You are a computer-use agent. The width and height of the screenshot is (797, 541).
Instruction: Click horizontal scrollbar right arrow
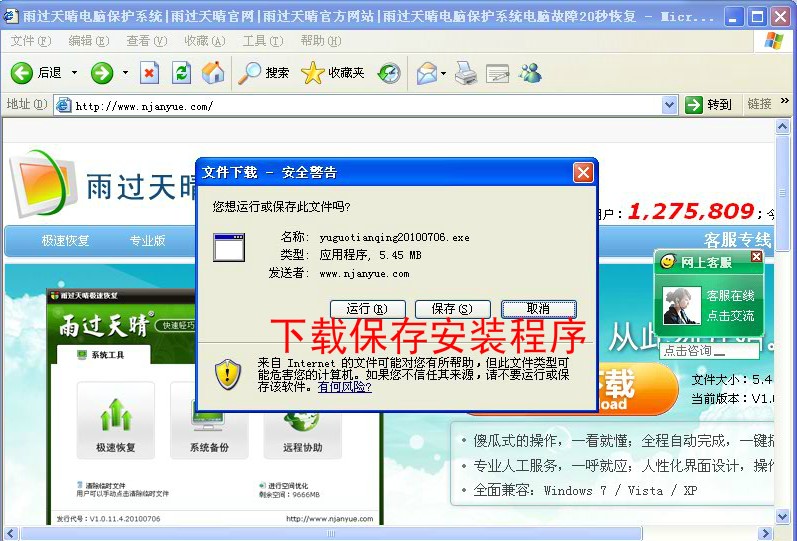[x=765, y=533]
